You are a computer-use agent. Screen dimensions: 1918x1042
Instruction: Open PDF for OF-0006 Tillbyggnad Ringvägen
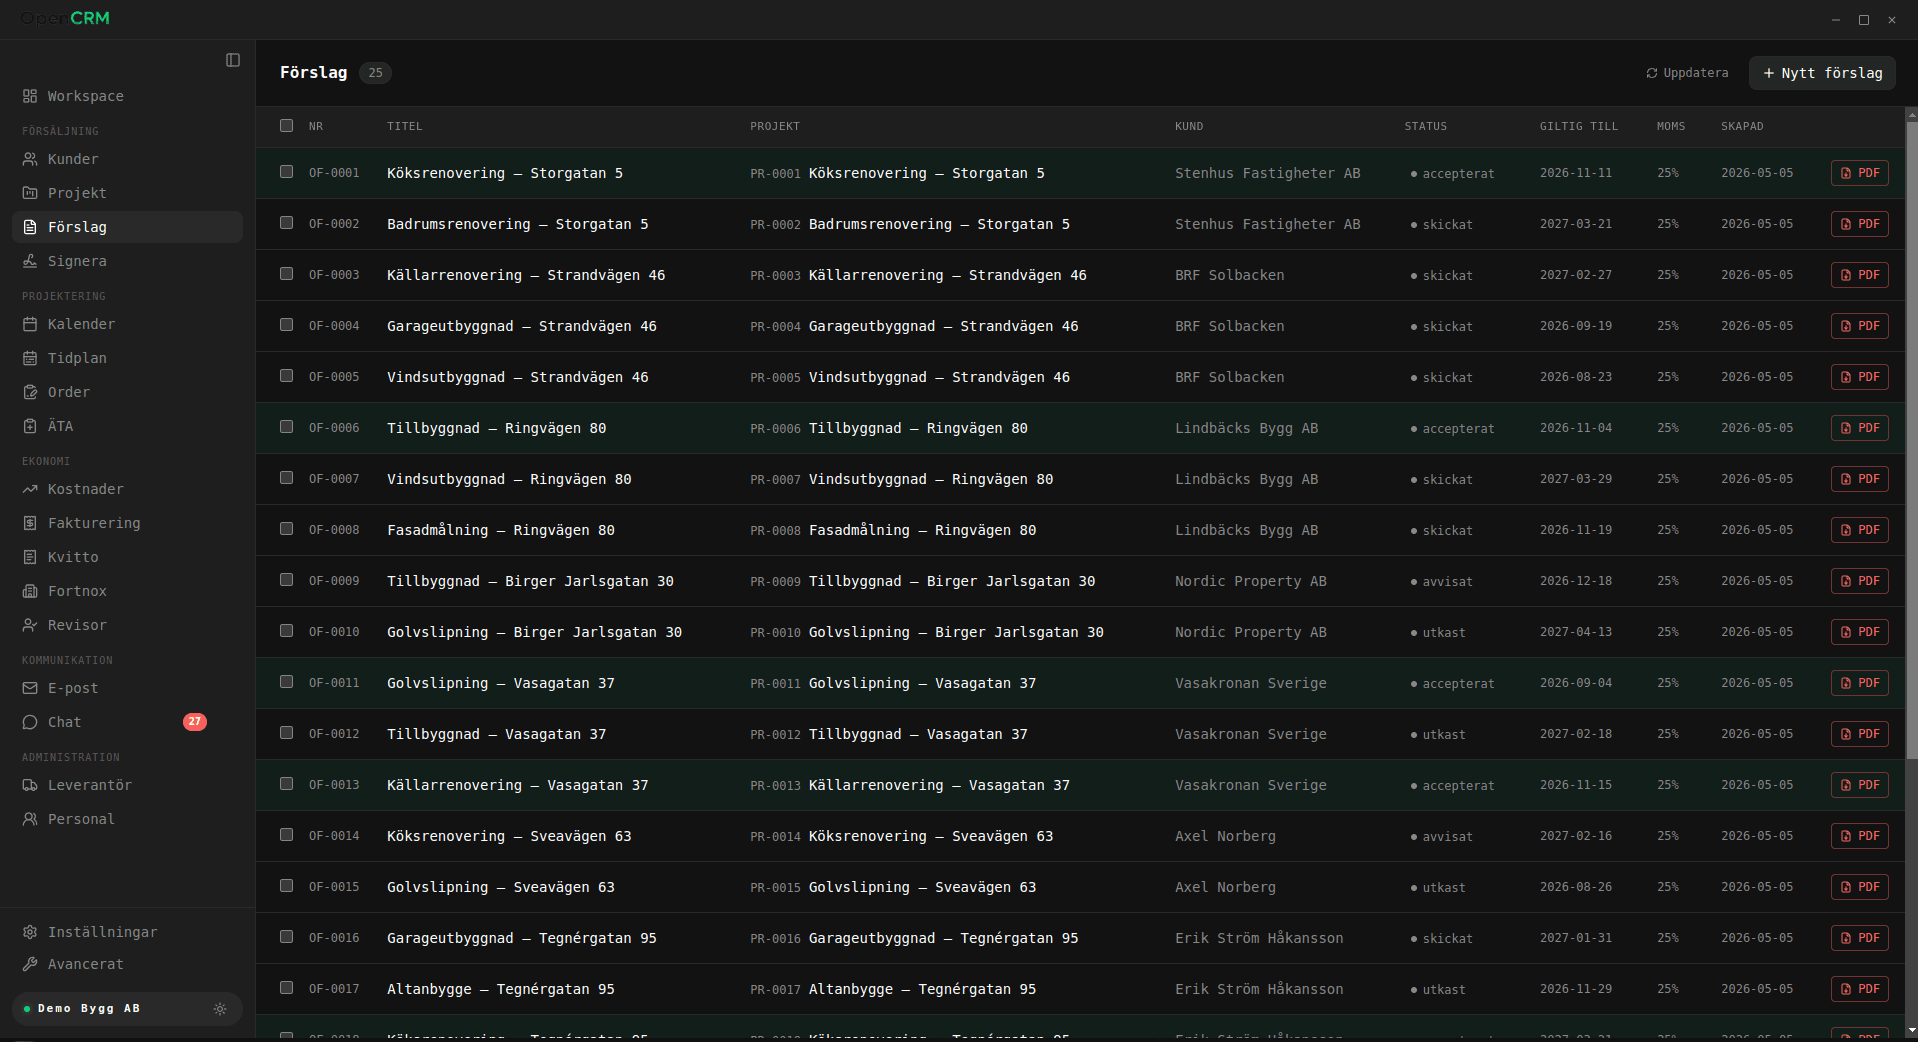click(x=1860, y=428)
